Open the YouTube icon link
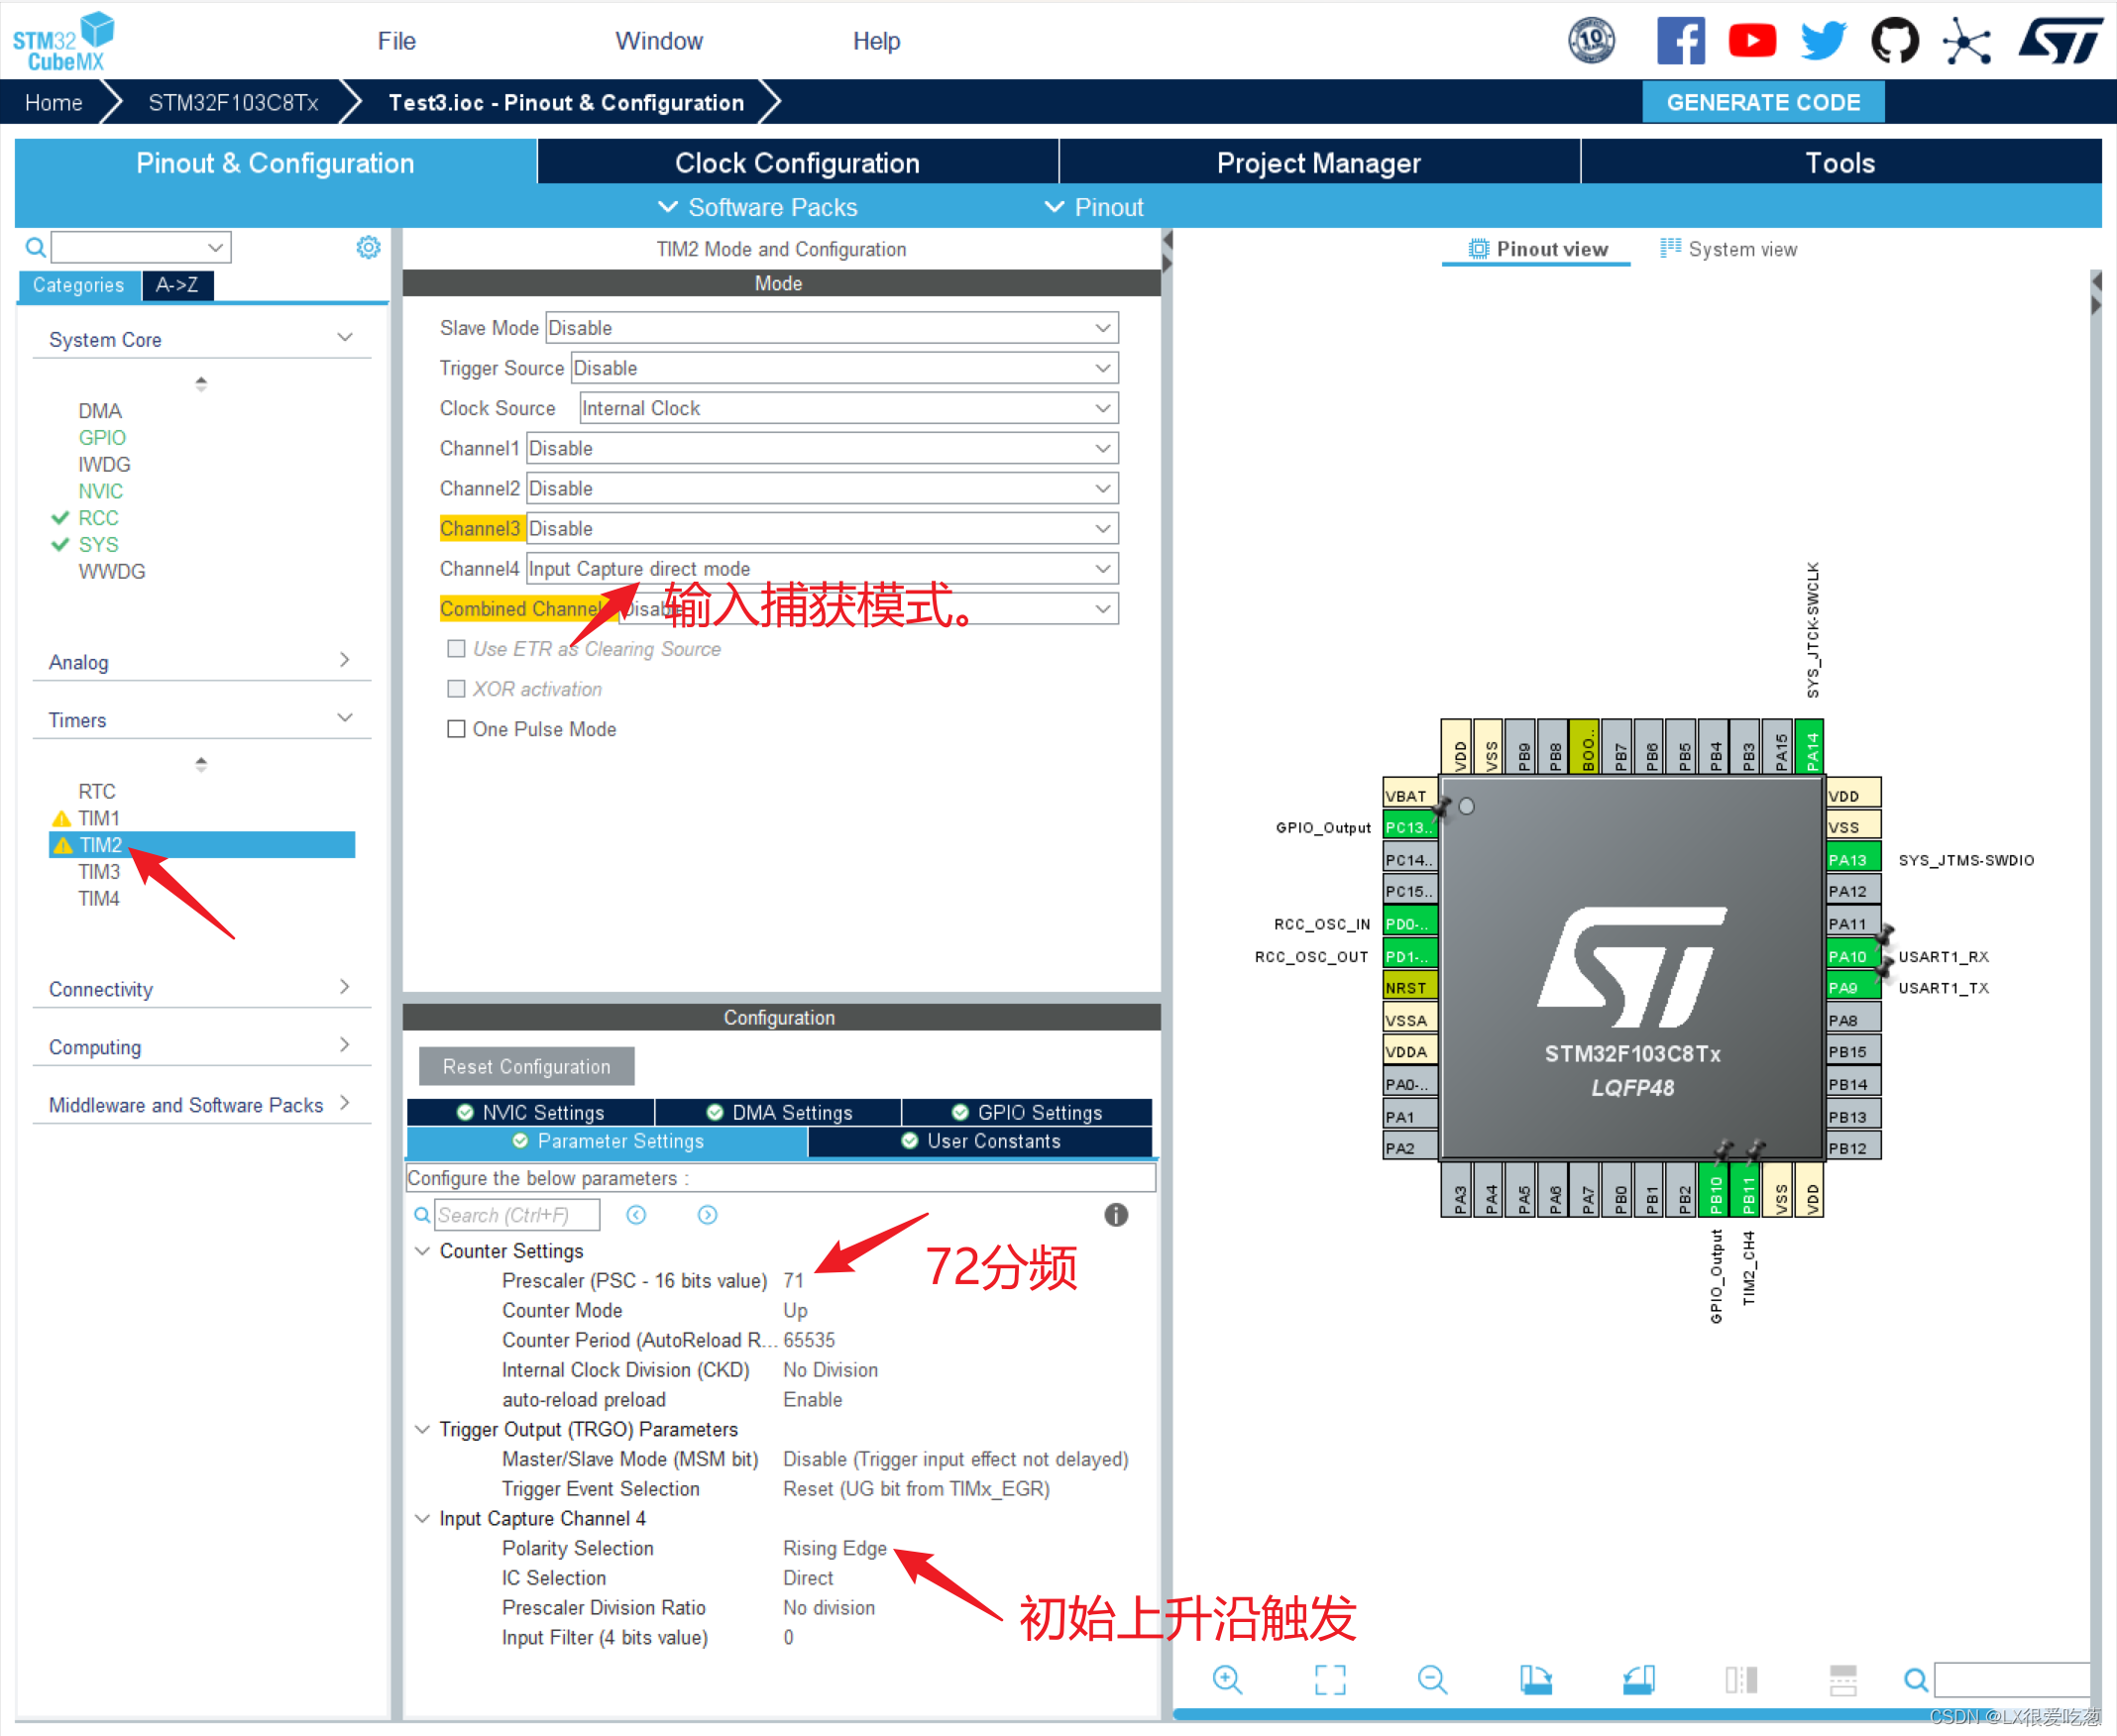 click(1752, 41)
